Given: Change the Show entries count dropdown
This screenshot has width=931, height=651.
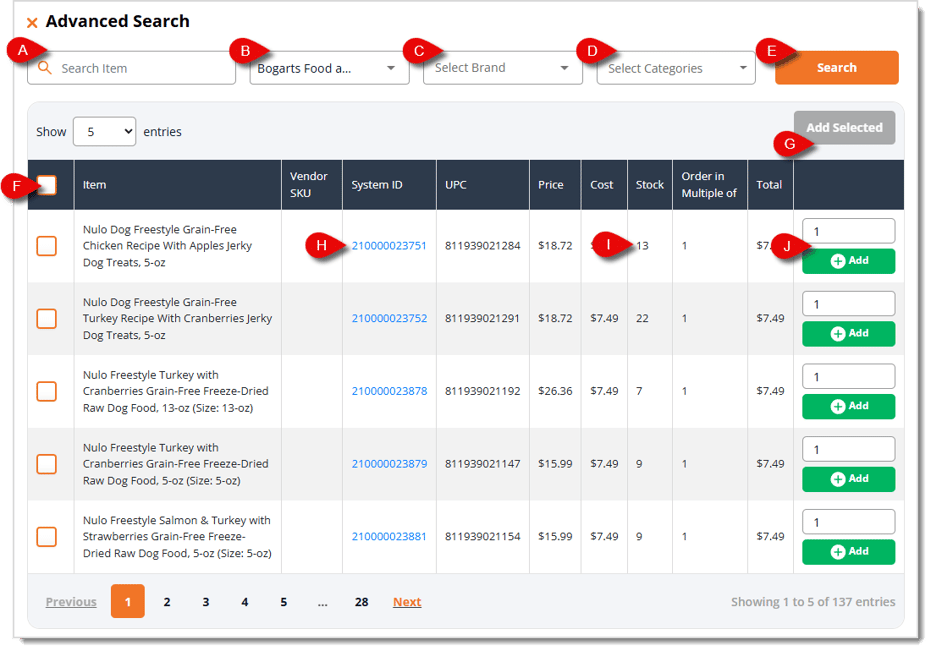Looking at the screenshot, I should pos(104,131).
